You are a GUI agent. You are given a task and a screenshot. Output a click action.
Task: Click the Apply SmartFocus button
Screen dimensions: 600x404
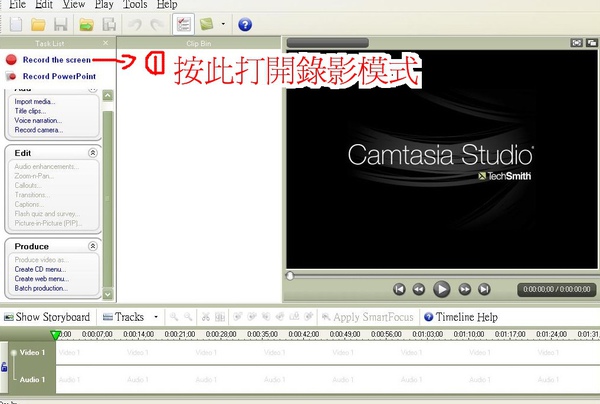coord(368,317)
